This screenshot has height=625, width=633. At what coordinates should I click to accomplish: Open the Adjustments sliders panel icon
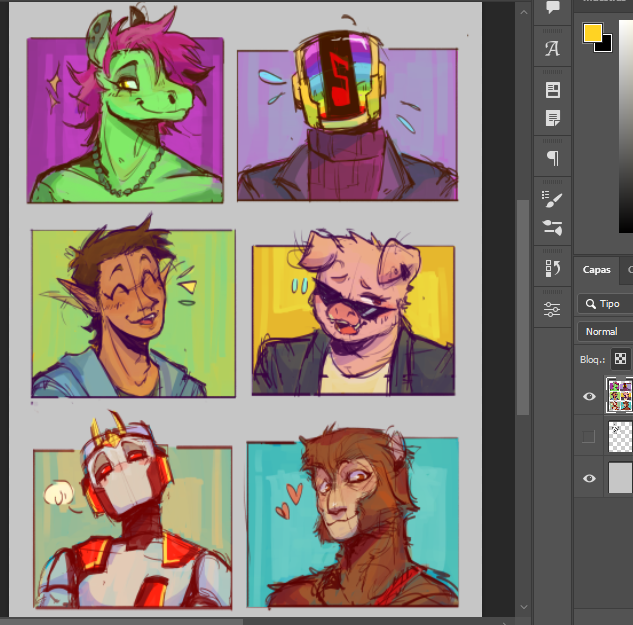pyautogui.click(x=552, y=309)
